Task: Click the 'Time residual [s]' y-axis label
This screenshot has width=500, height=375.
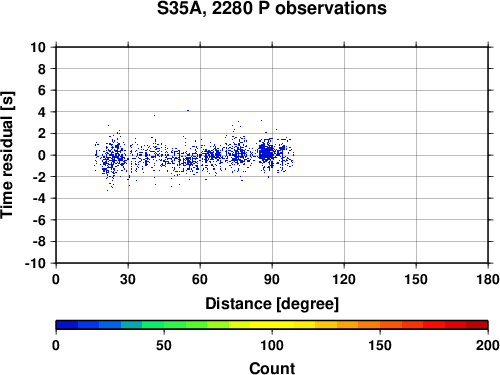Action: click(x=7, y=155)
